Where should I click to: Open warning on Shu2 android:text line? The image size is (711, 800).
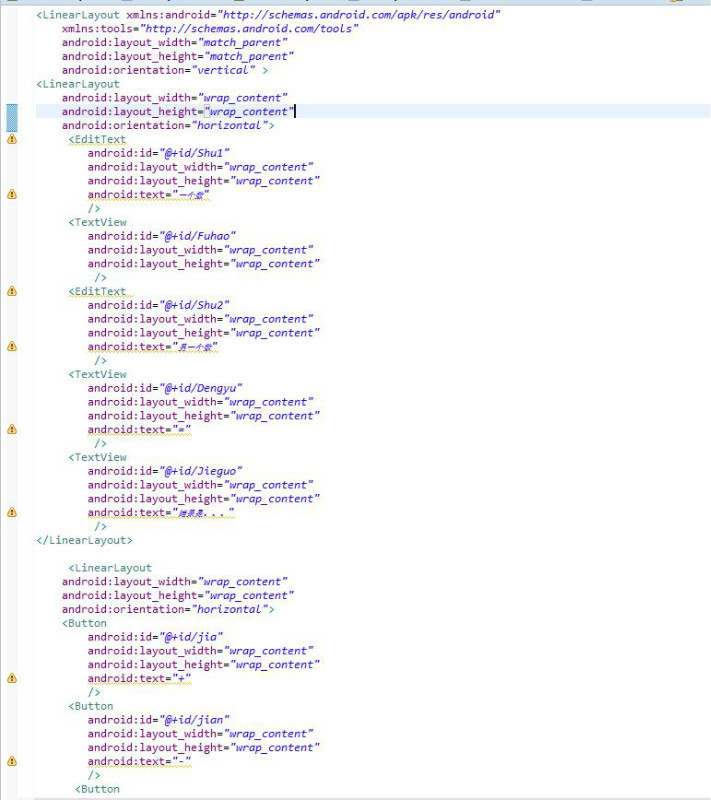coord(12,347)
